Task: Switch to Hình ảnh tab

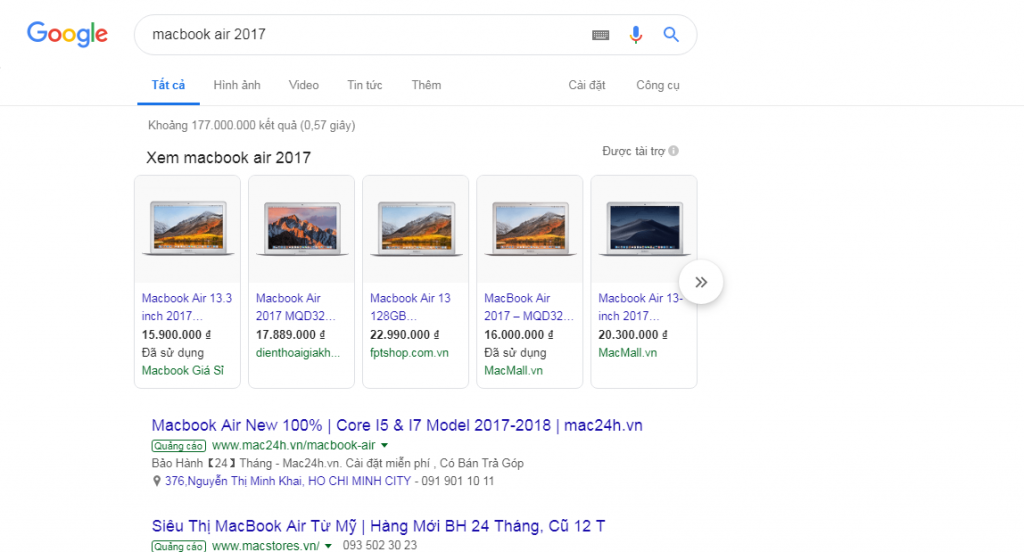Action: (237, 85)
